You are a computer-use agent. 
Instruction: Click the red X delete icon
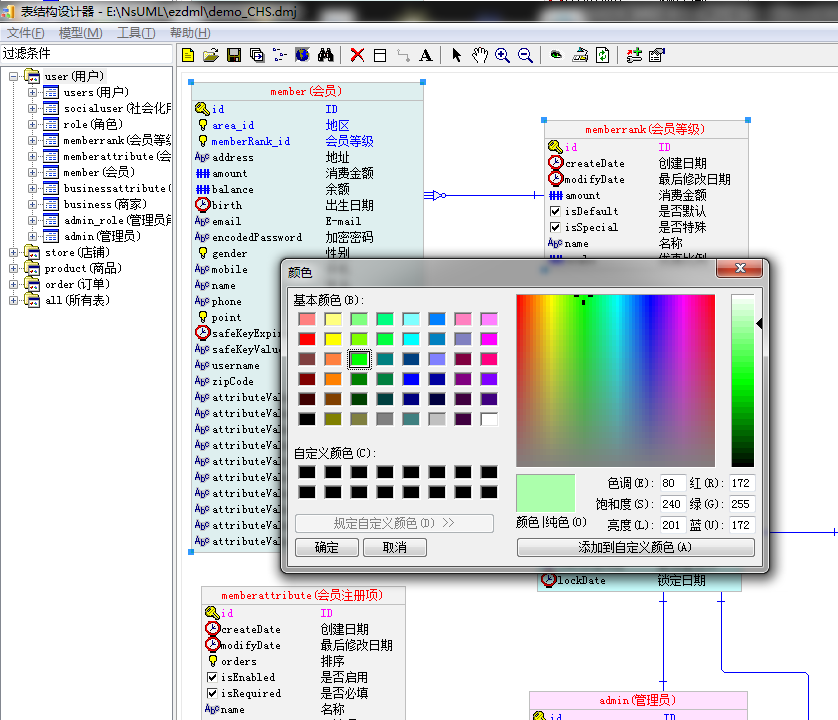click(x=357, y=55)
